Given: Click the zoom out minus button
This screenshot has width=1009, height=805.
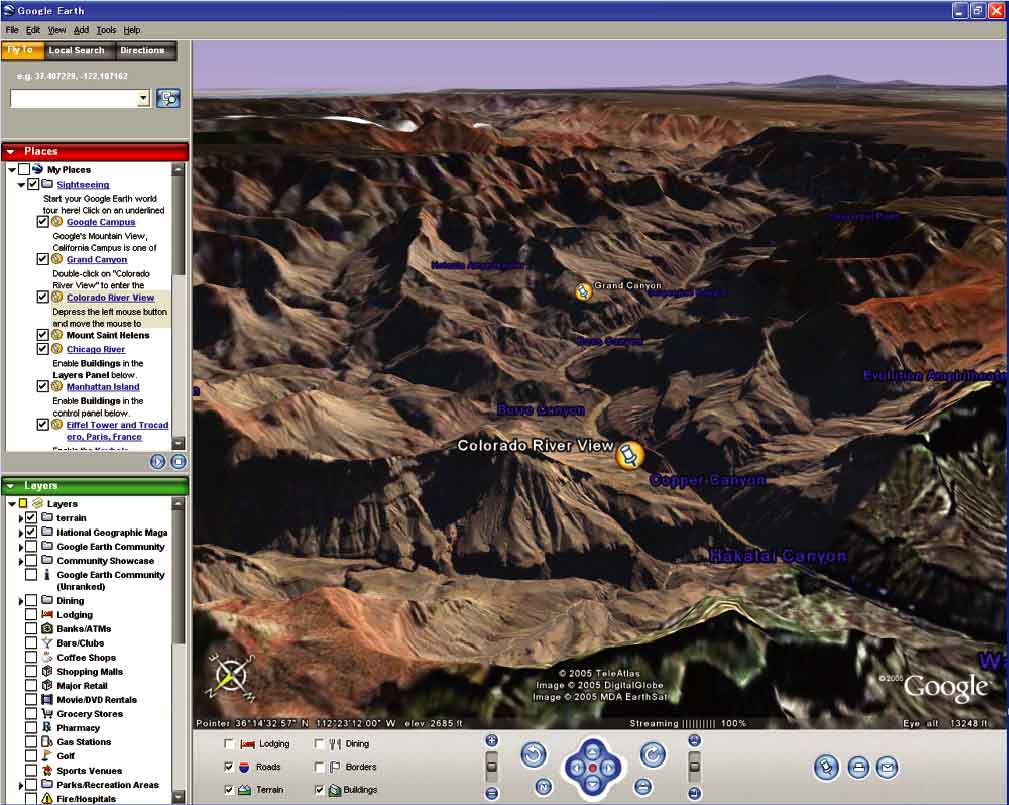Looking at the screenshot, I should coord(492,793).
